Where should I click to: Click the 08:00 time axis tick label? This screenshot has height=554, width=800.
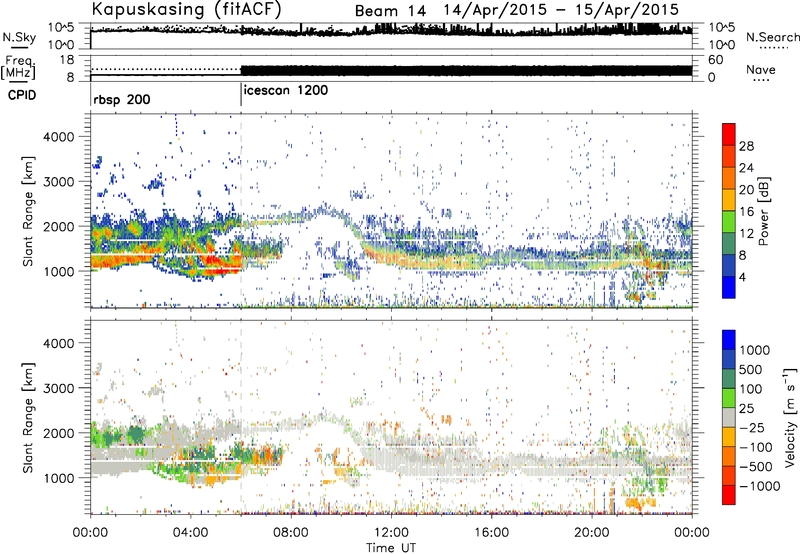pos(291,533)
